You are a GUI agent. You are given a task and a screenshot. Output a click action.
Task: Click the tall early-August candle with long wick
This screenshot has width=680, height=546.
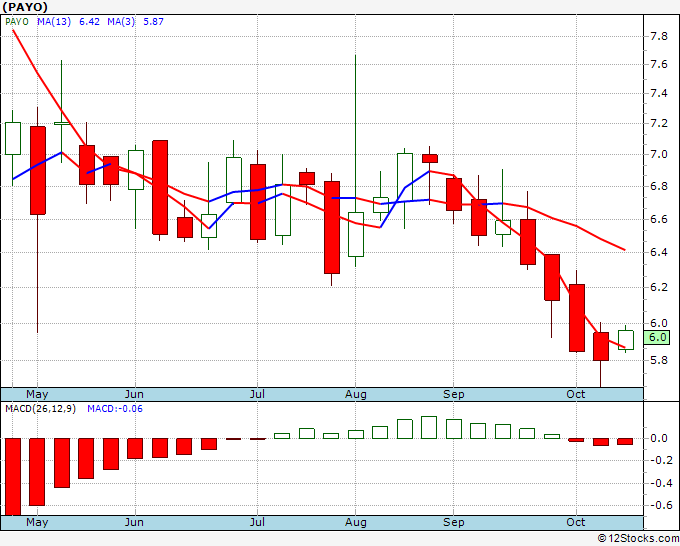click(356, 234)
